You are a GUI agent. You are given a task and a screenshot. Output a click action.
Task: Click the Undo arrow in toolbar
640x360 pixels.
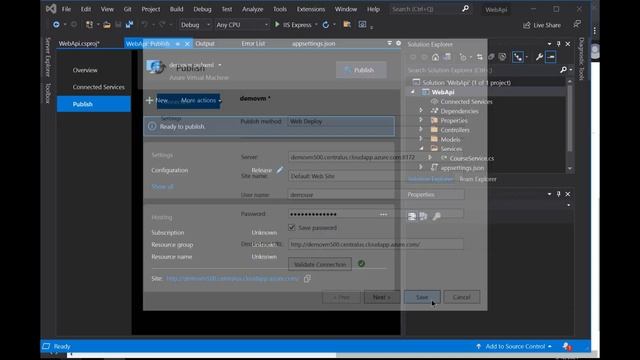point(144,25)
